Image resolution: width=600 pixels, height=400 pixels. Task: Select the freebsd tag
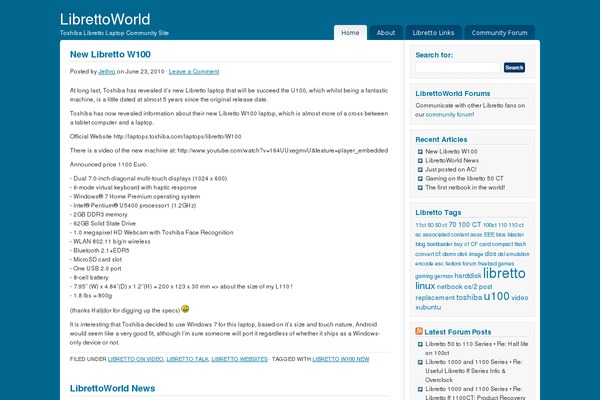tap(487, 264)
